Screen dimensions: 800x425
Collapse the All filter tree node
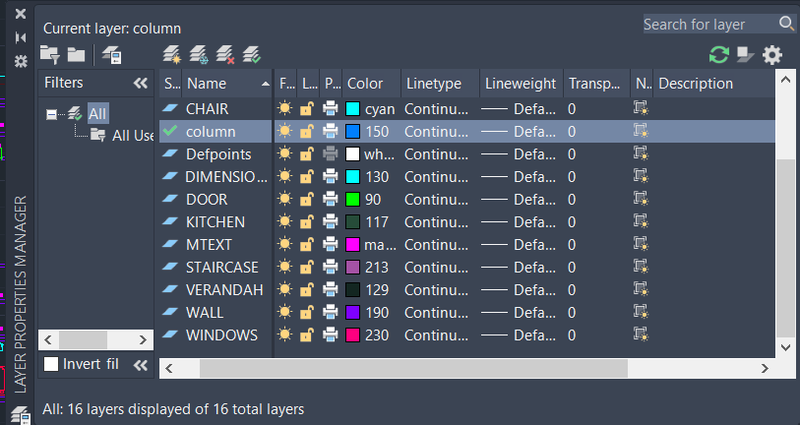51,114
